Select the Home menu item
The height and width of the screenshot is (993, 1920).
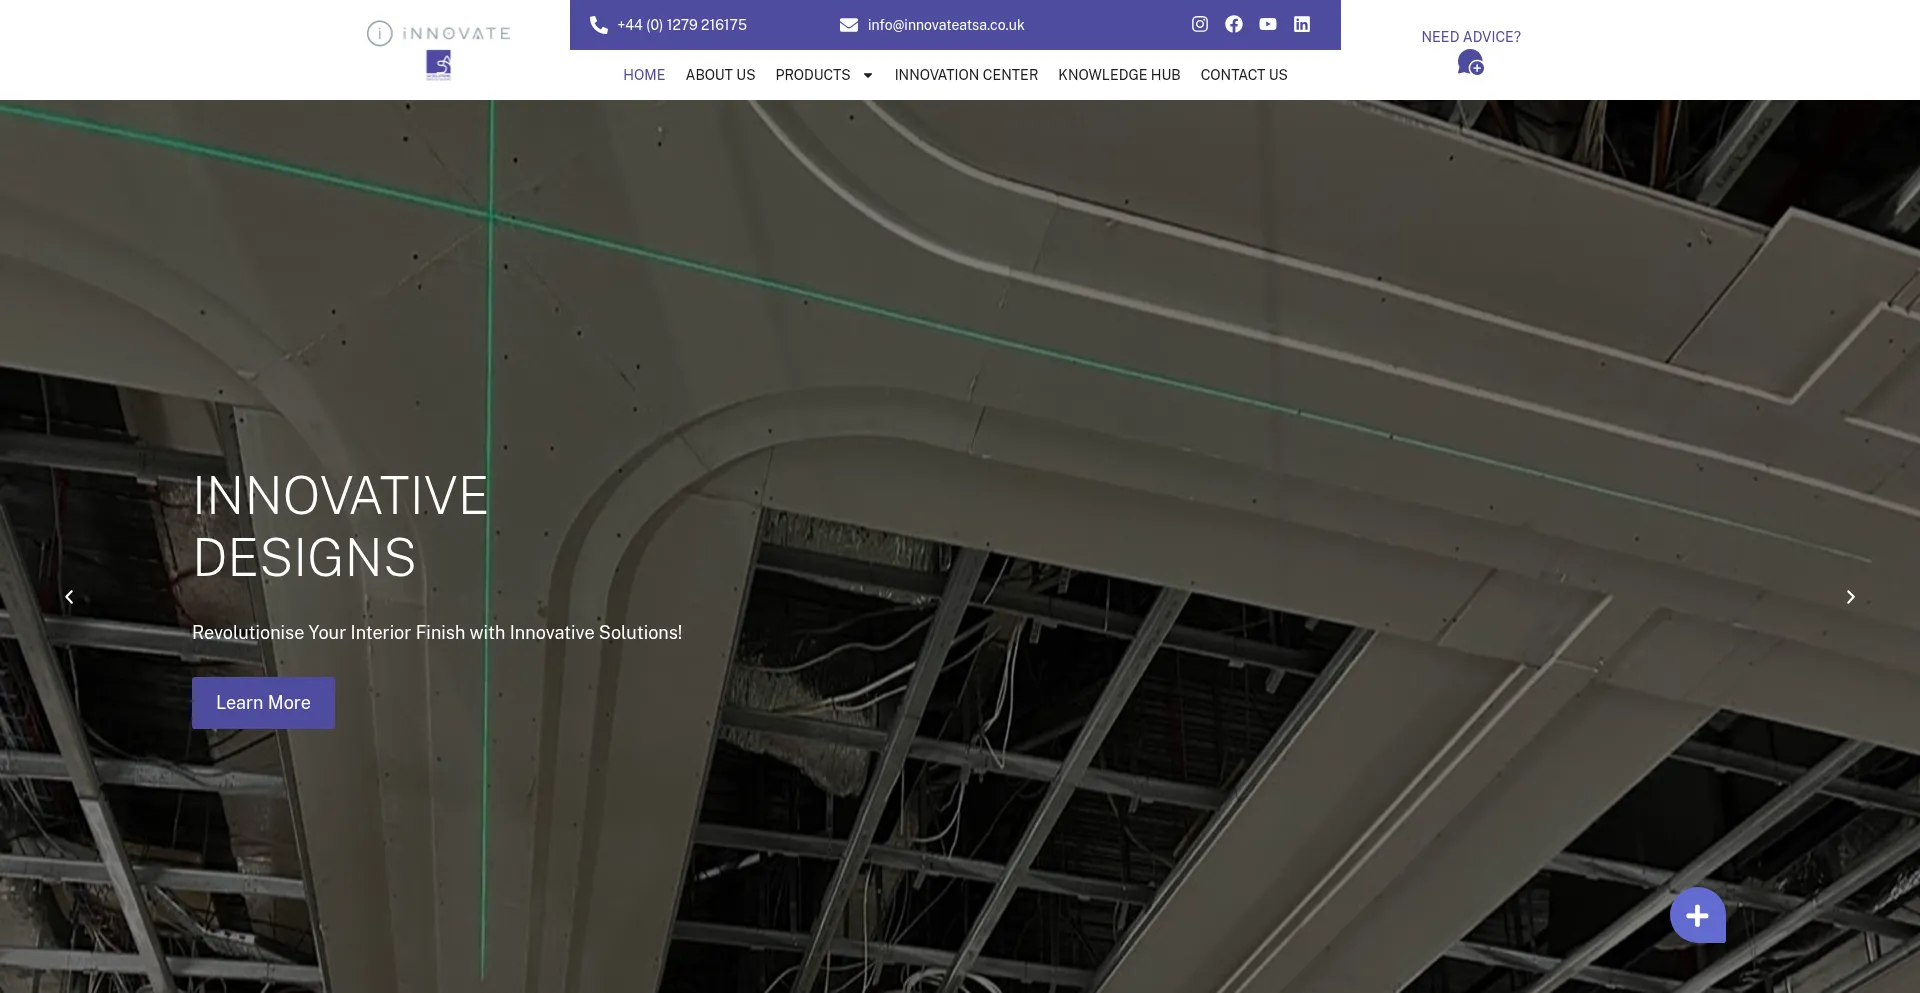point(644,75)
